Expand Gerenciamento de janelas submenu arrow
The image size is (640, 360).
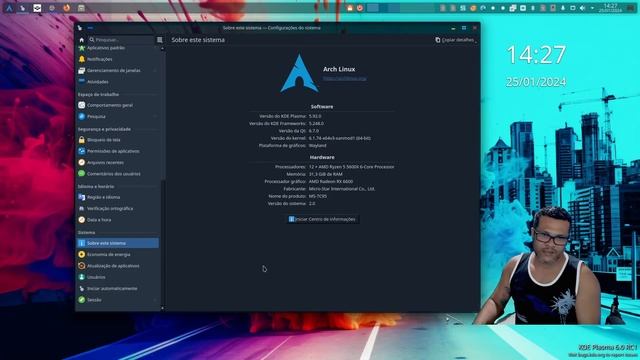(x=155, y=71)
